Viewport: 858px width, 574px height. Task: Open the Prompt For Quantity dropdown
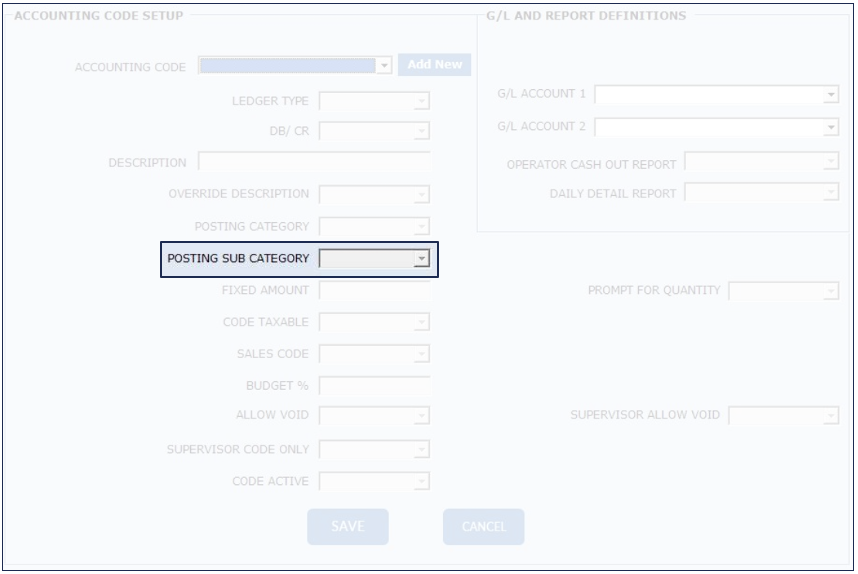pyautogui.click(x=783, y=291)
